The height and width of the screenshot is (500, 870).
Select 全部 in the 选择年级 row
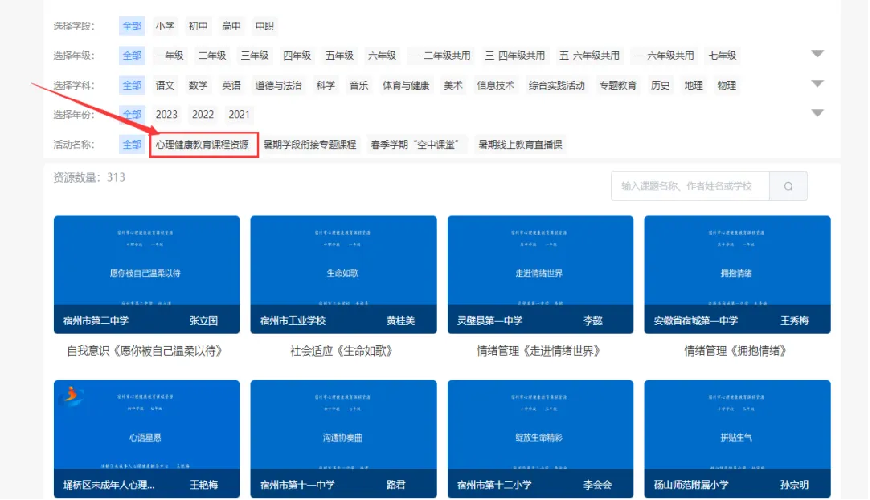(x=132, y=55)
